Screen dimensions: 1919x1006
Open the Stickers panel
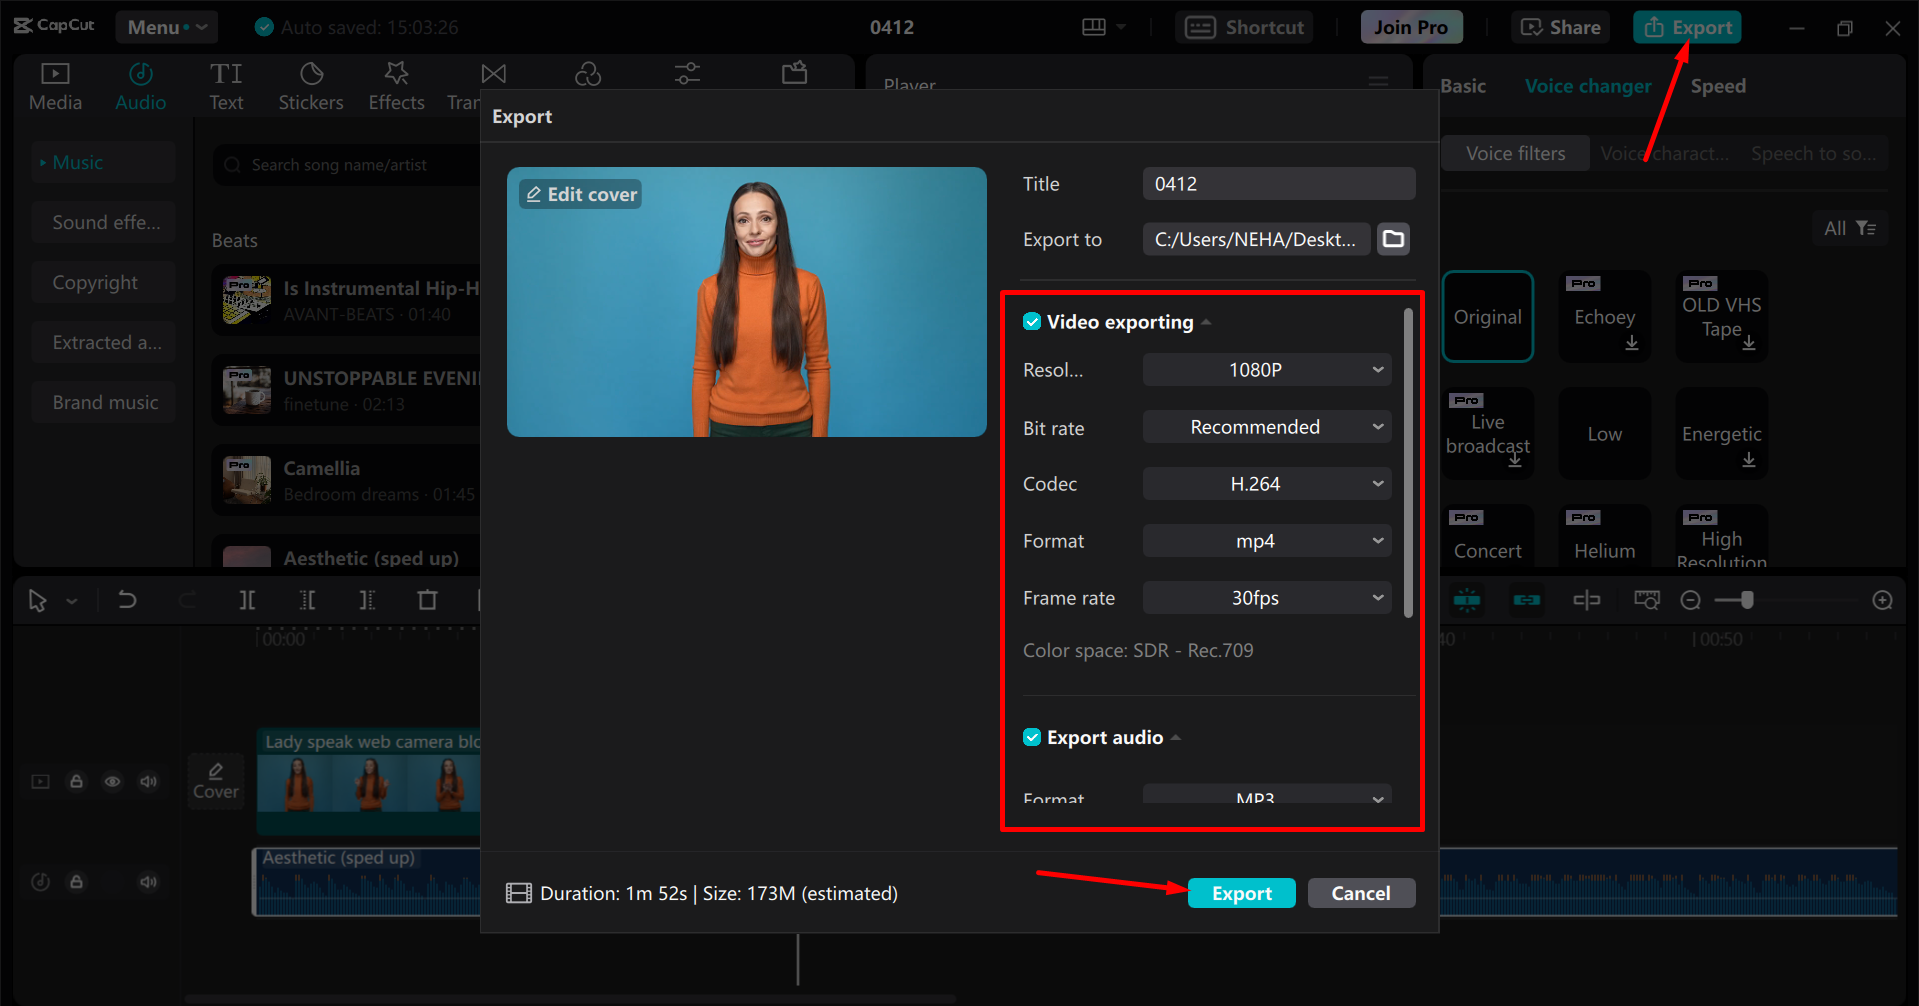(310, 86)
